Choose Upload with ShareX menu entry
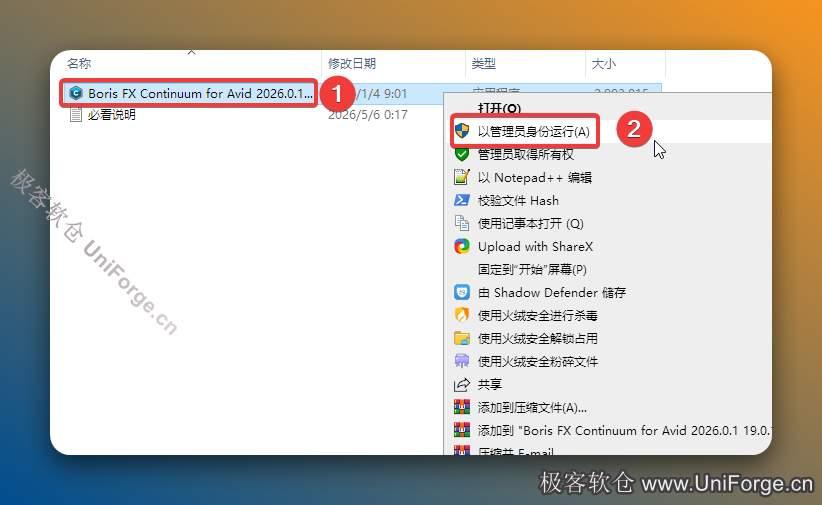The image size is (822, 505). [535, 247]
